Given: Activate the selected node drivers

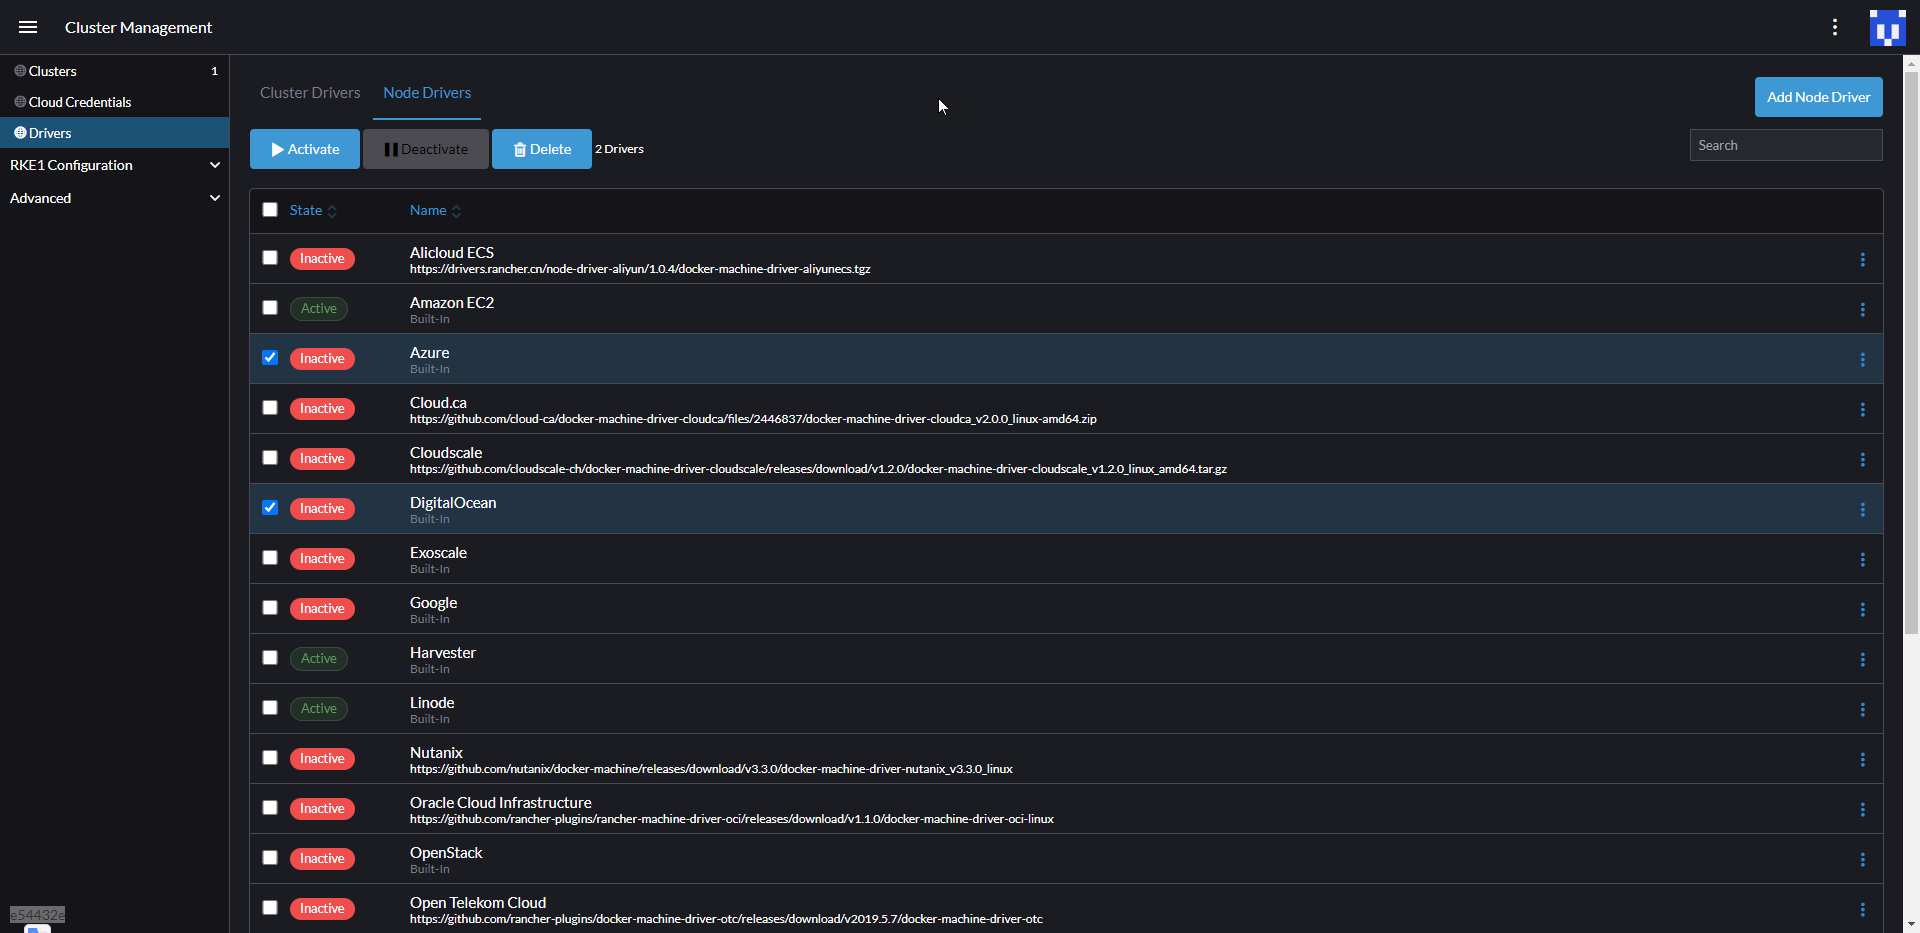Looking at the screenshot, I should click(x=304, y=148).
